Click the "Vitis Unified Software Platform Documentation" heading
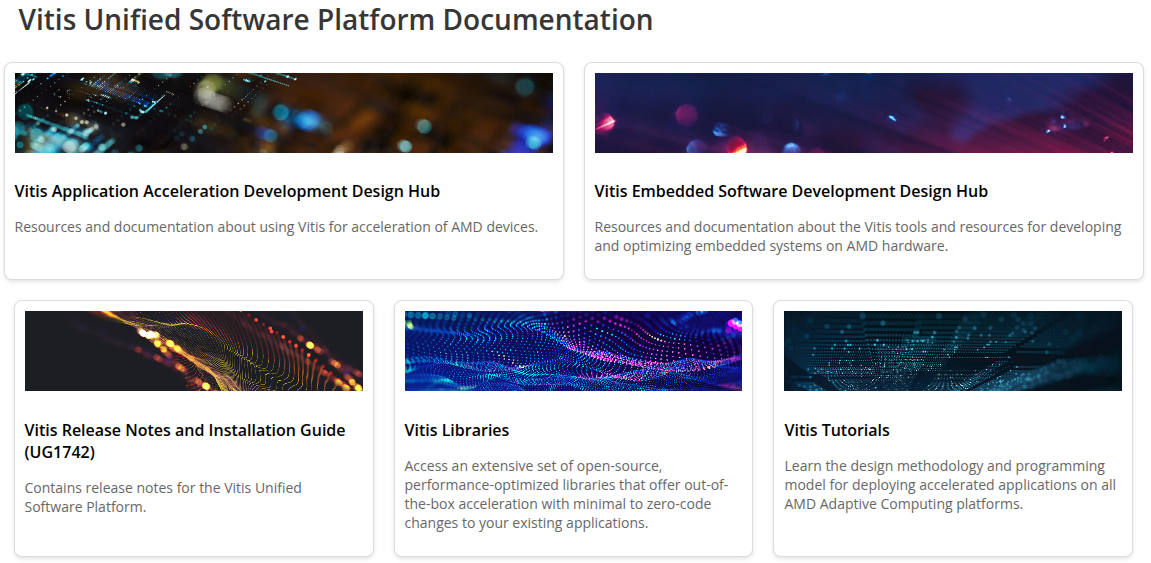1151x563 pixels. (335, 20)
